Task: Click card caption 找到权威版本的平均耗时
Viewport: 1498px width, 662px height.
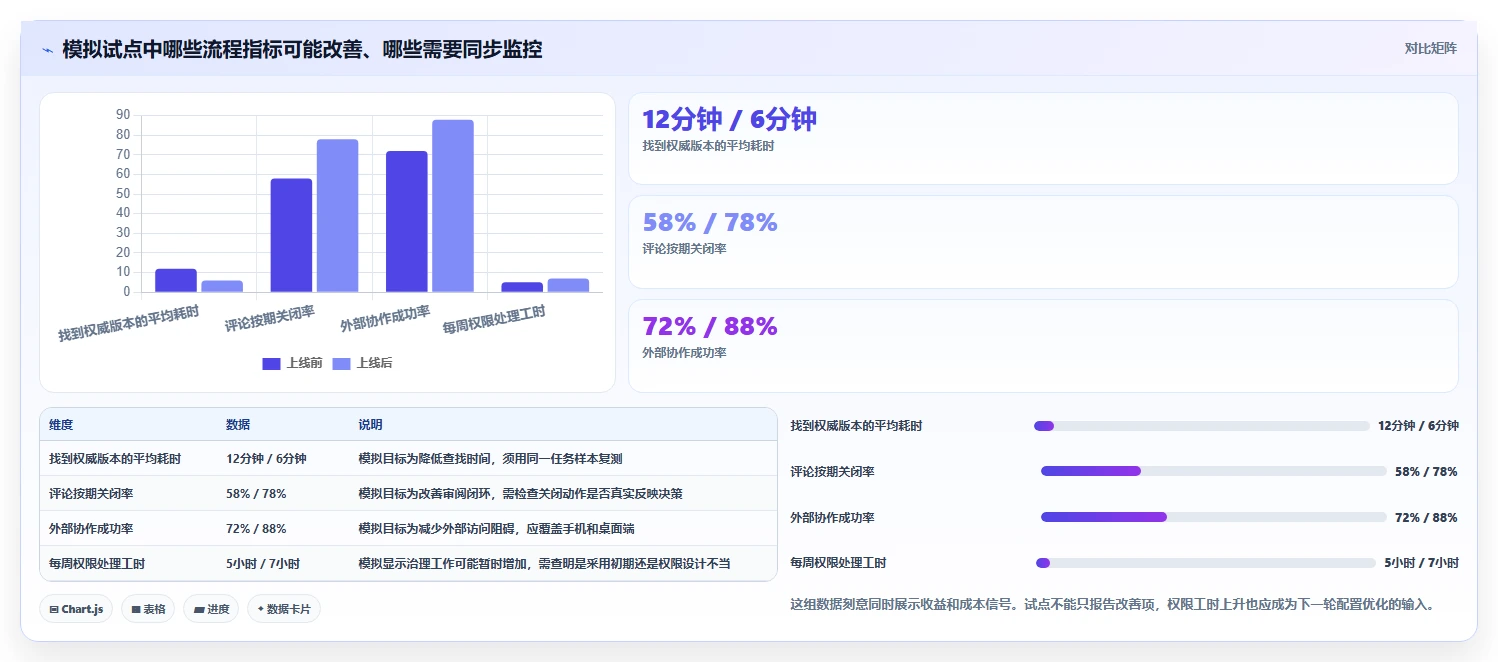Action: pyautogui.click(x=708, y=145)
